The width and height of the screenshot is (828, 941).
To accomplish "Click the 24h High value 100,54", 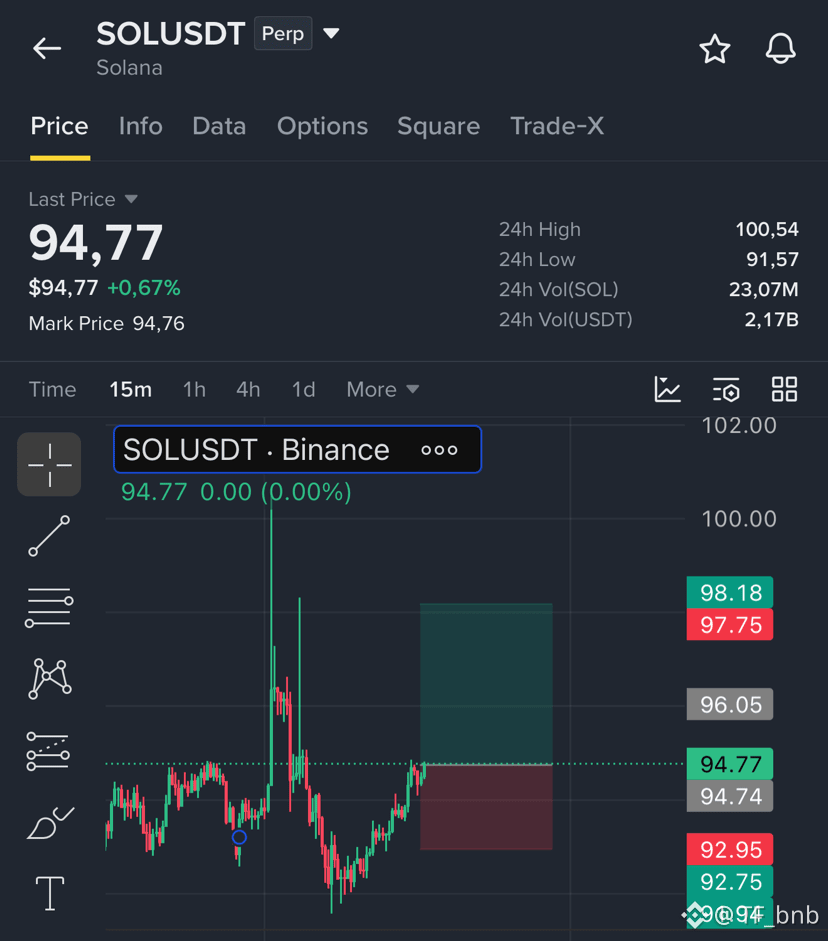I will click(767, 229).
